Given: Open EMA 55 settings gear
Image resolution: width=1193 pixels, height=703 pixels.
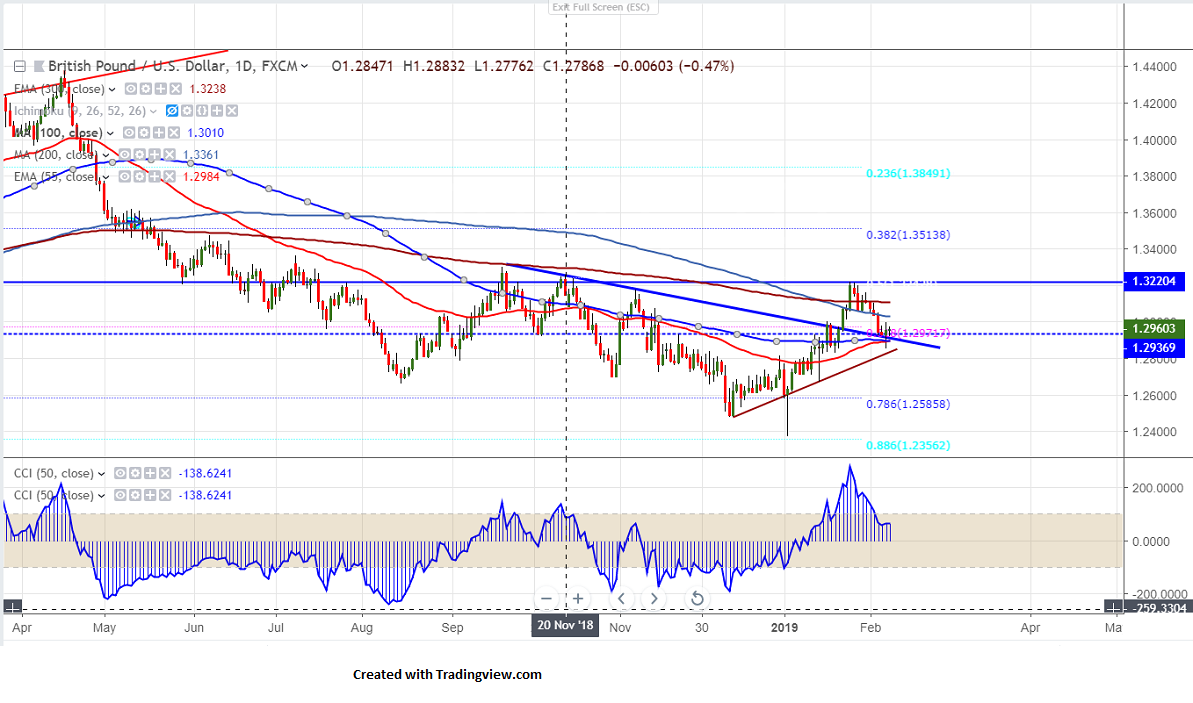Looking at the screenshot, I should 139,177.
